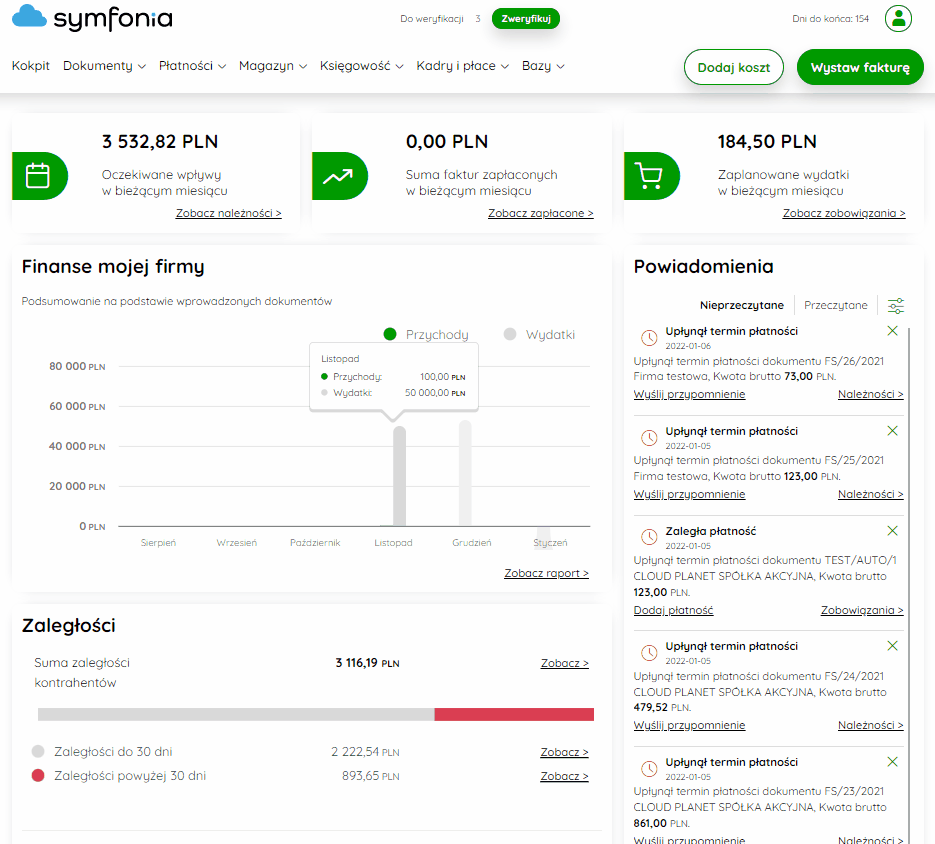Go to Kokpit dashboard

30,66
